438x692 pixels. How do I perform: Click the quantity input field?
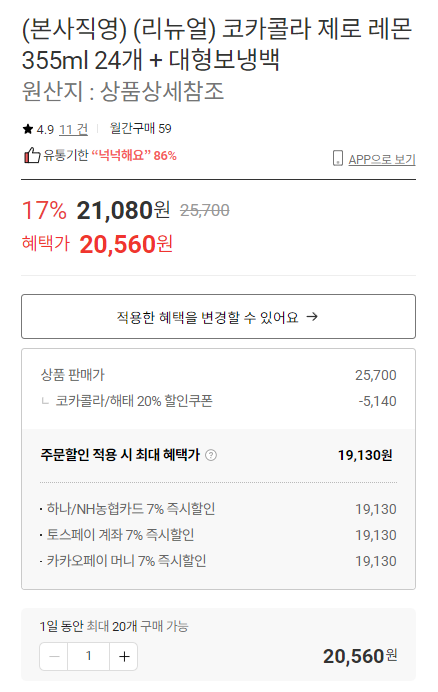89,657
